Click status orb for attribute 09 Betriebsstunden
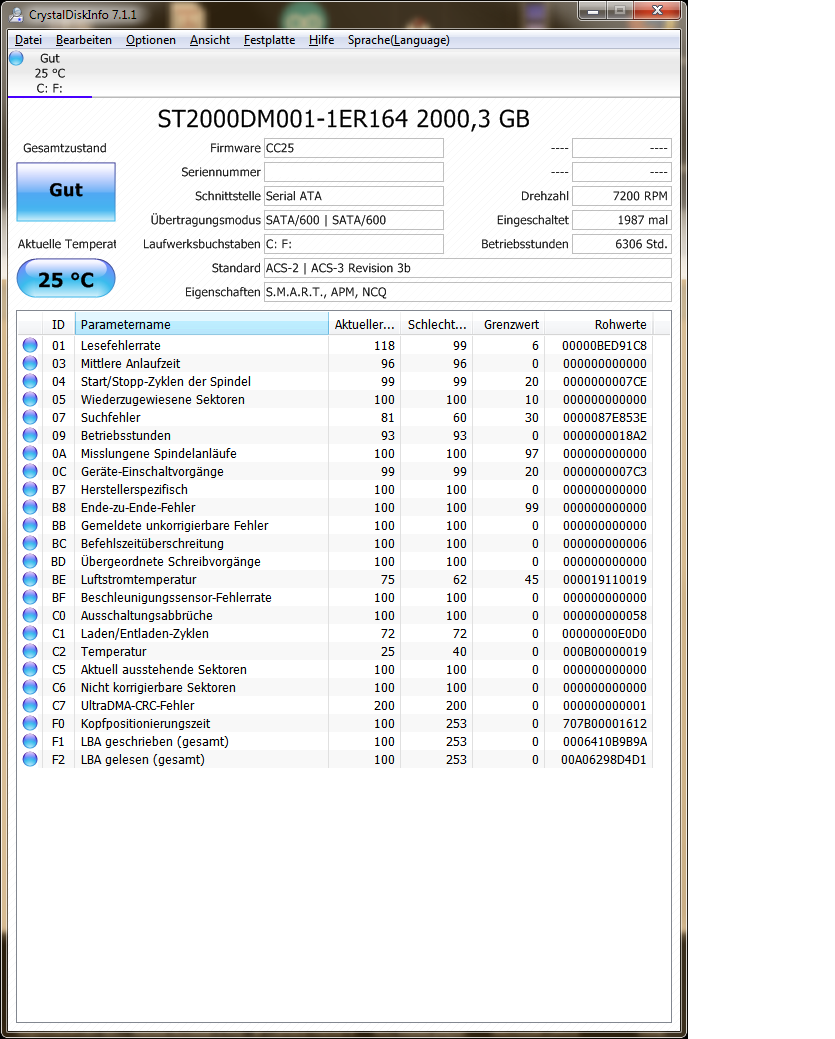This screenshot has height=1039, width=835. (30, 435)
